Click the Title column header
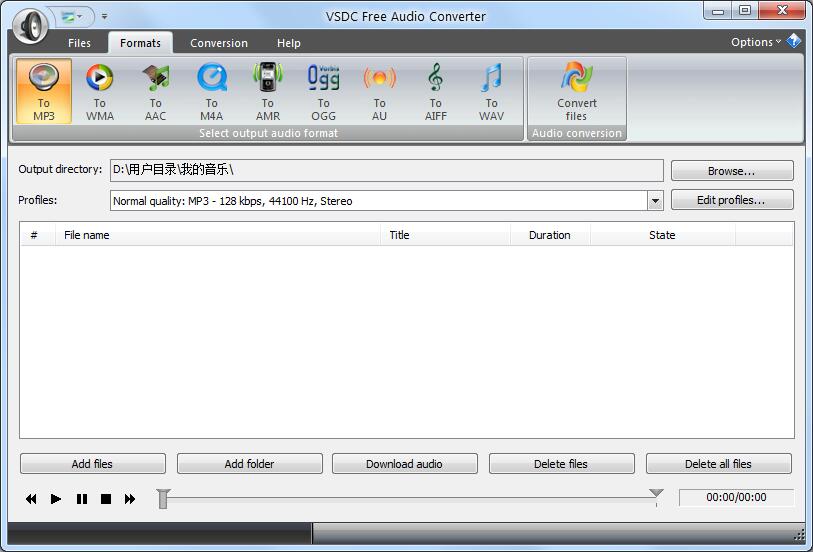813x552 pixels. pyautogui.click(x=445, y=235)
